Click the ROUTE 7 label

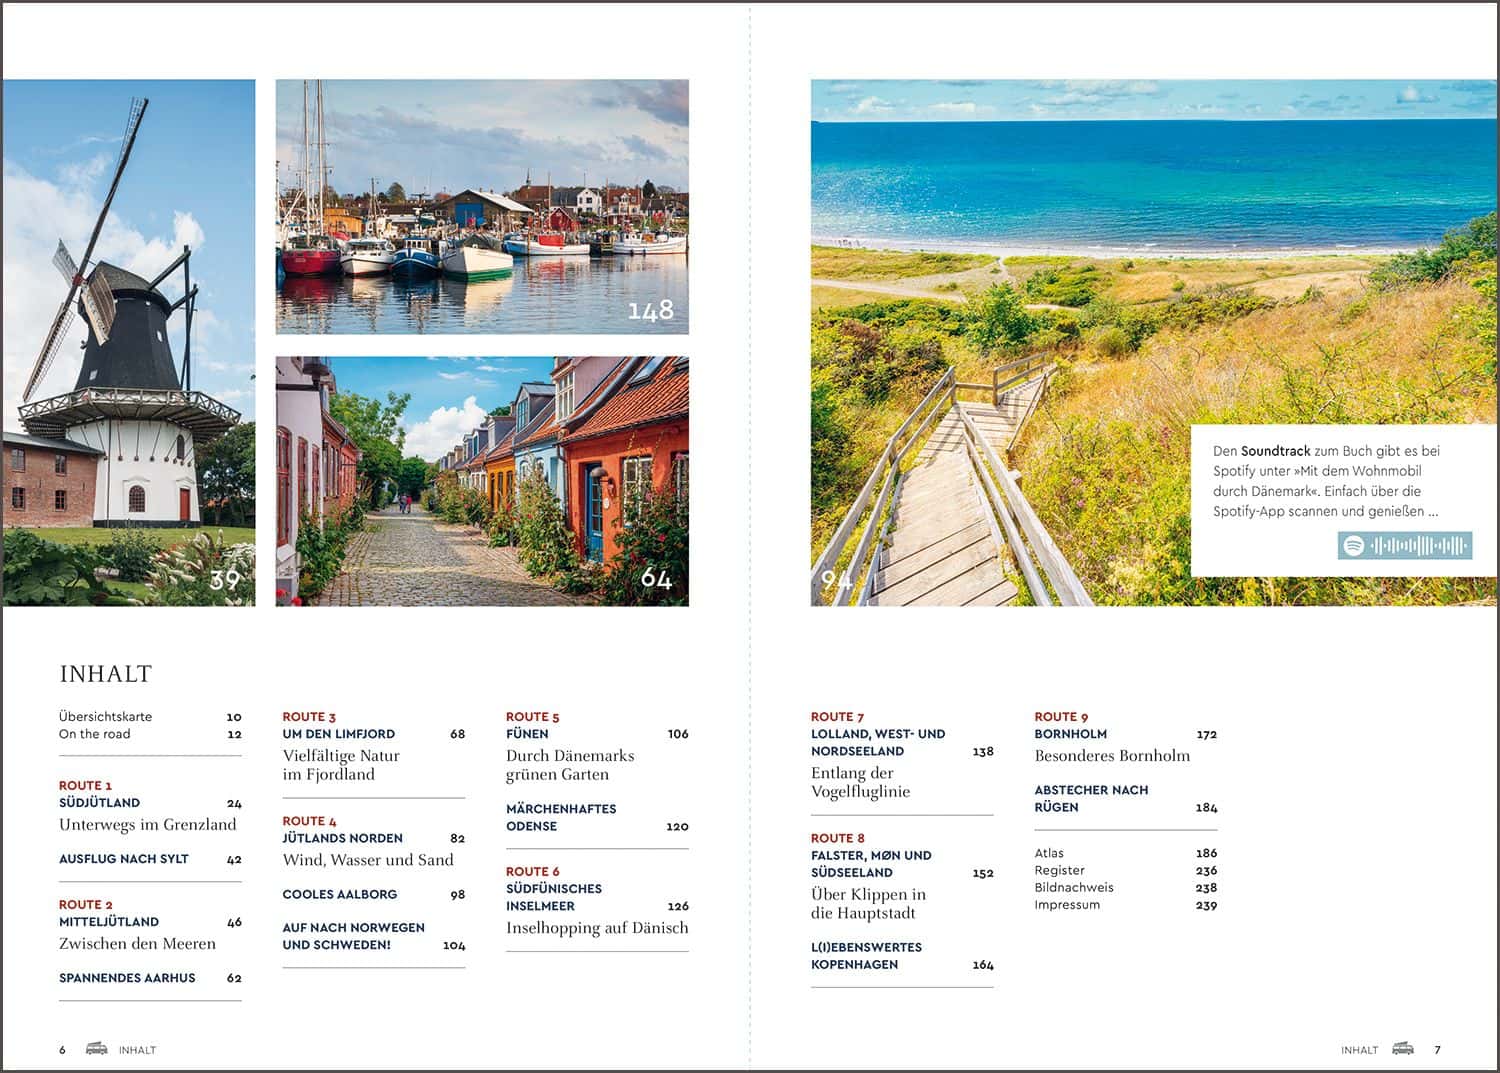[x=837, y=717]
